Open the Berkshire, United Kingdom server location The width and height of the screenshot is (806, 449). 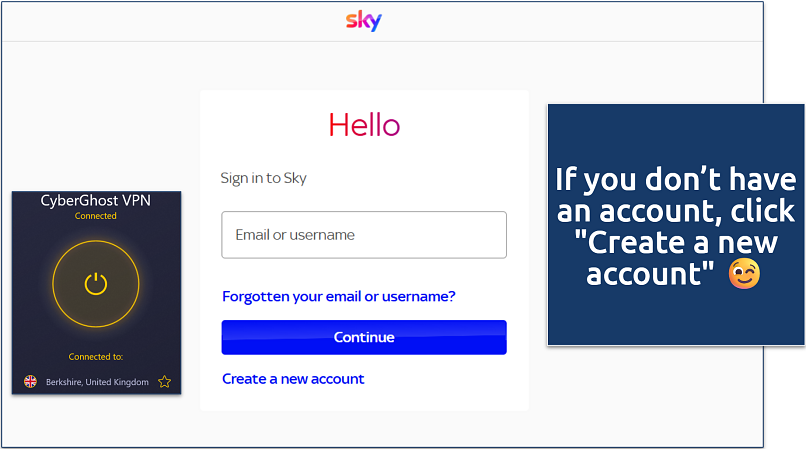tap(97, 382)
